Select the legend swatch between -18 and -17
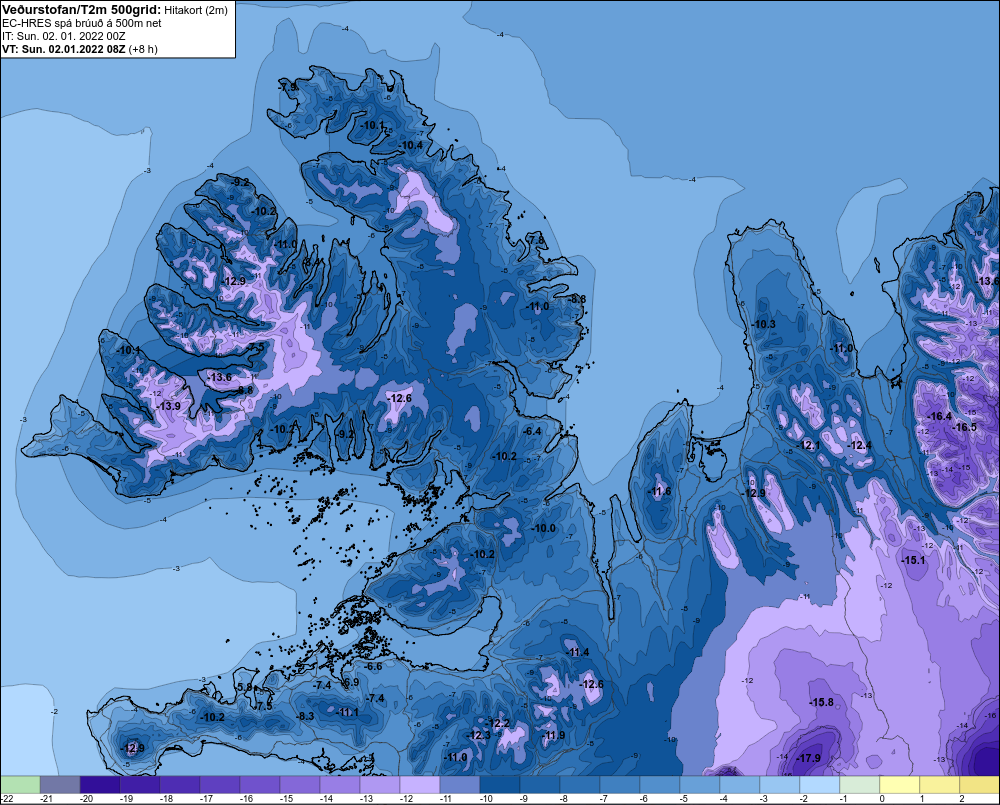Screen dimensions: 1000x805 click(x=180, y=785)
